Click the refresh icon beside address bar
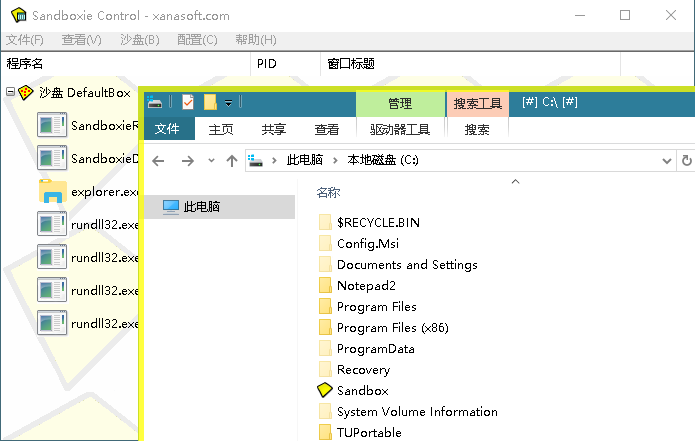Viewport: 695px width, 441px height. coord(686,160)
